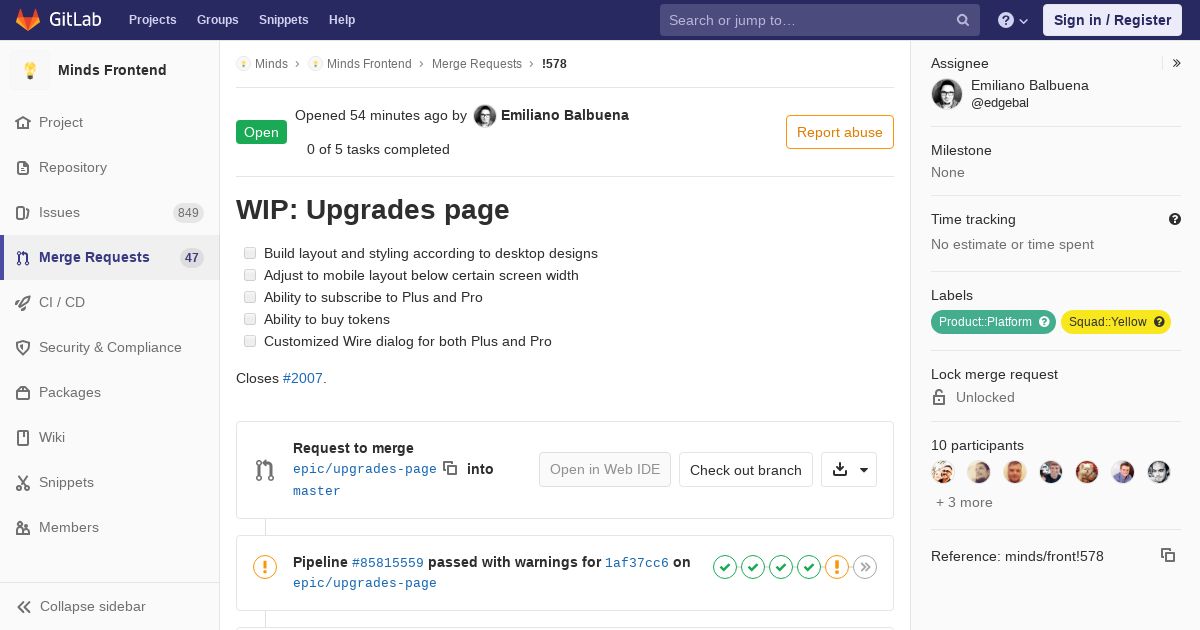Click the Issues sidebar icon
Image resolution: width=1200 pixels, height=630 pixels.
click(23, 212)
